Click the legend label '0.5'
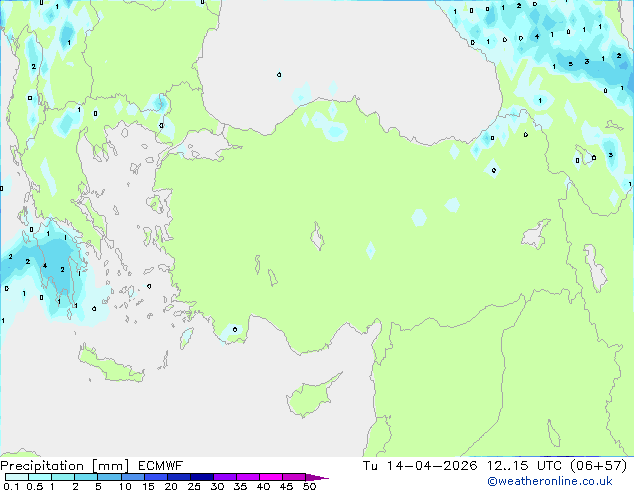This screenshot has height=490, width=634. [x=34, y=486]
